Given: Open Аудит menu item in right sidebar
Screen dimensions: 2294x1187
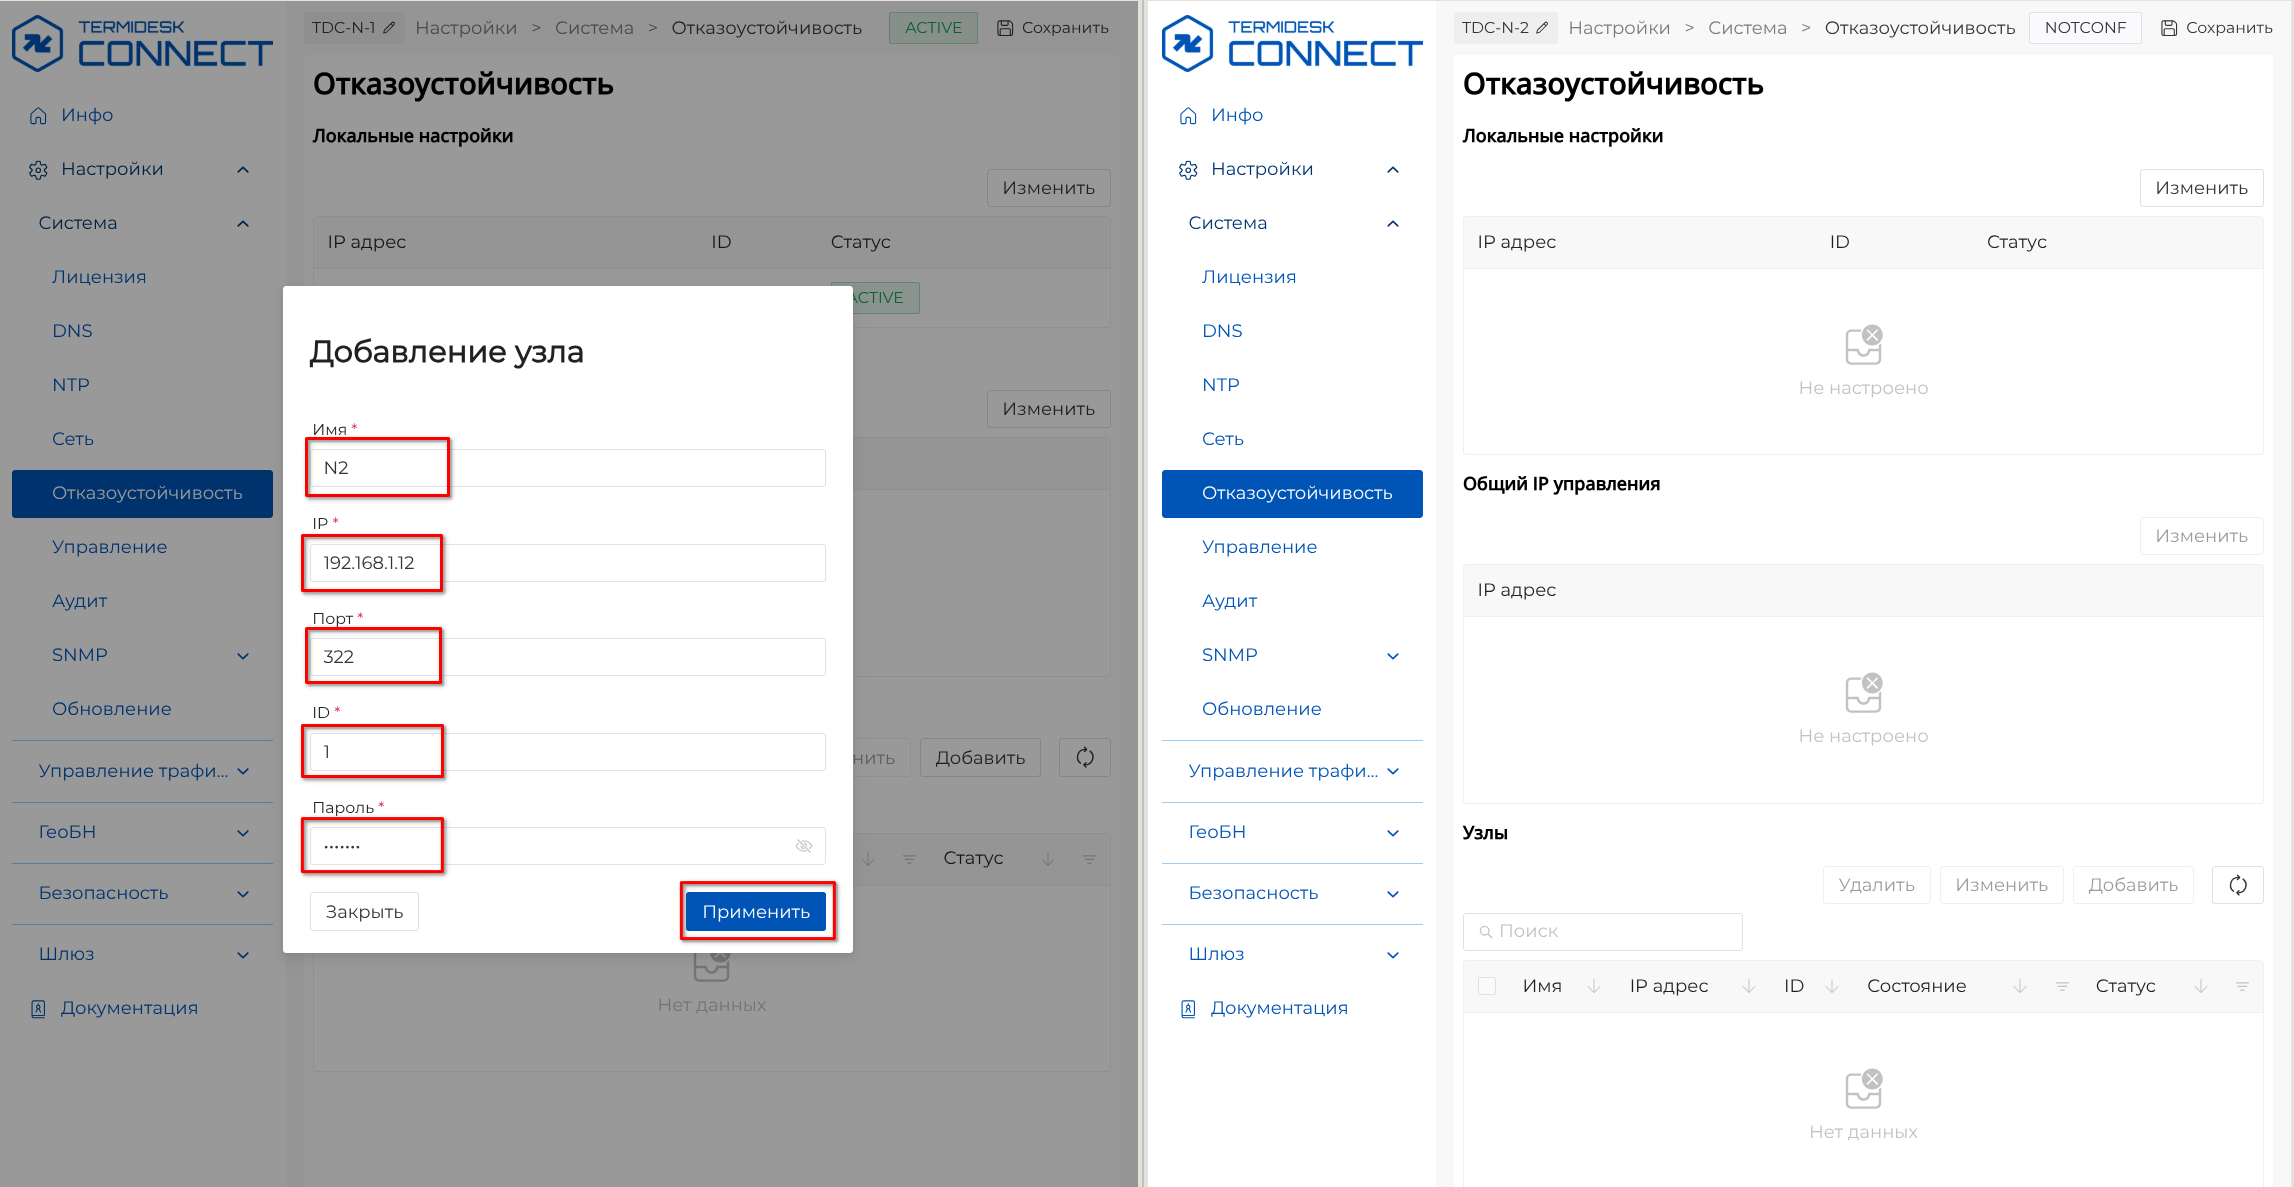Looking at the screenshot, I should tap(1229, 601).
